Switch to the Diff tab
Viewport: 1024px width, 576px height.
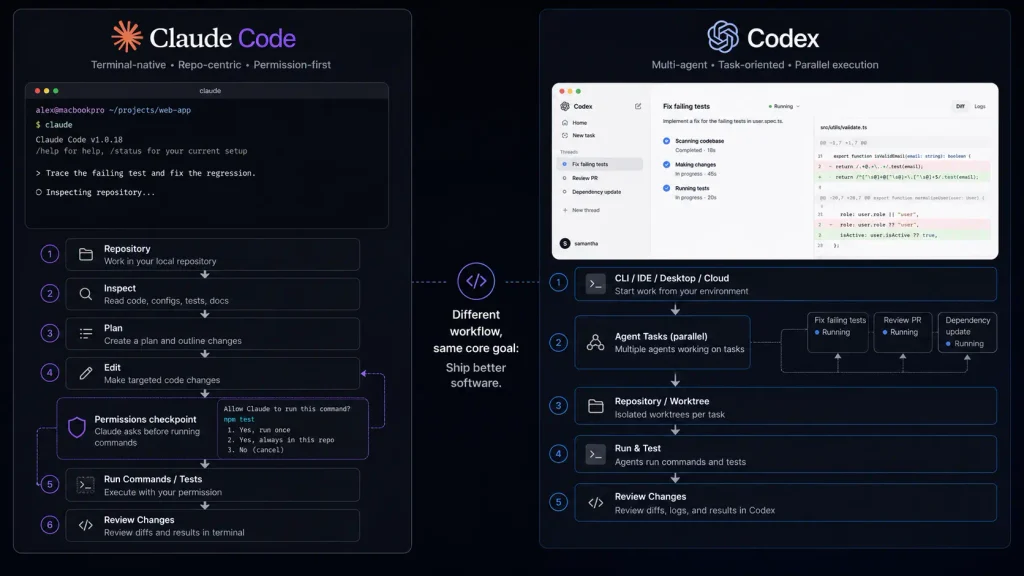tap(960, 106)
